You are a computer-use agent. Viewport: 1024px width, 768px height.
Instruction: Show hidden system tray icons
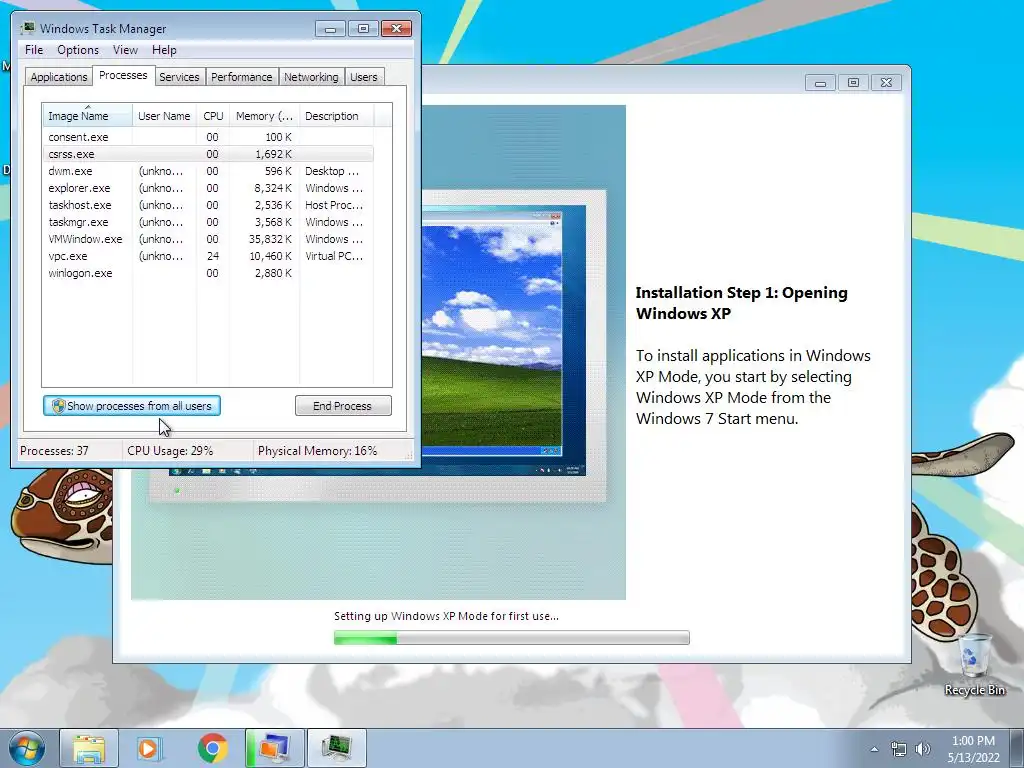click(874, 749)
